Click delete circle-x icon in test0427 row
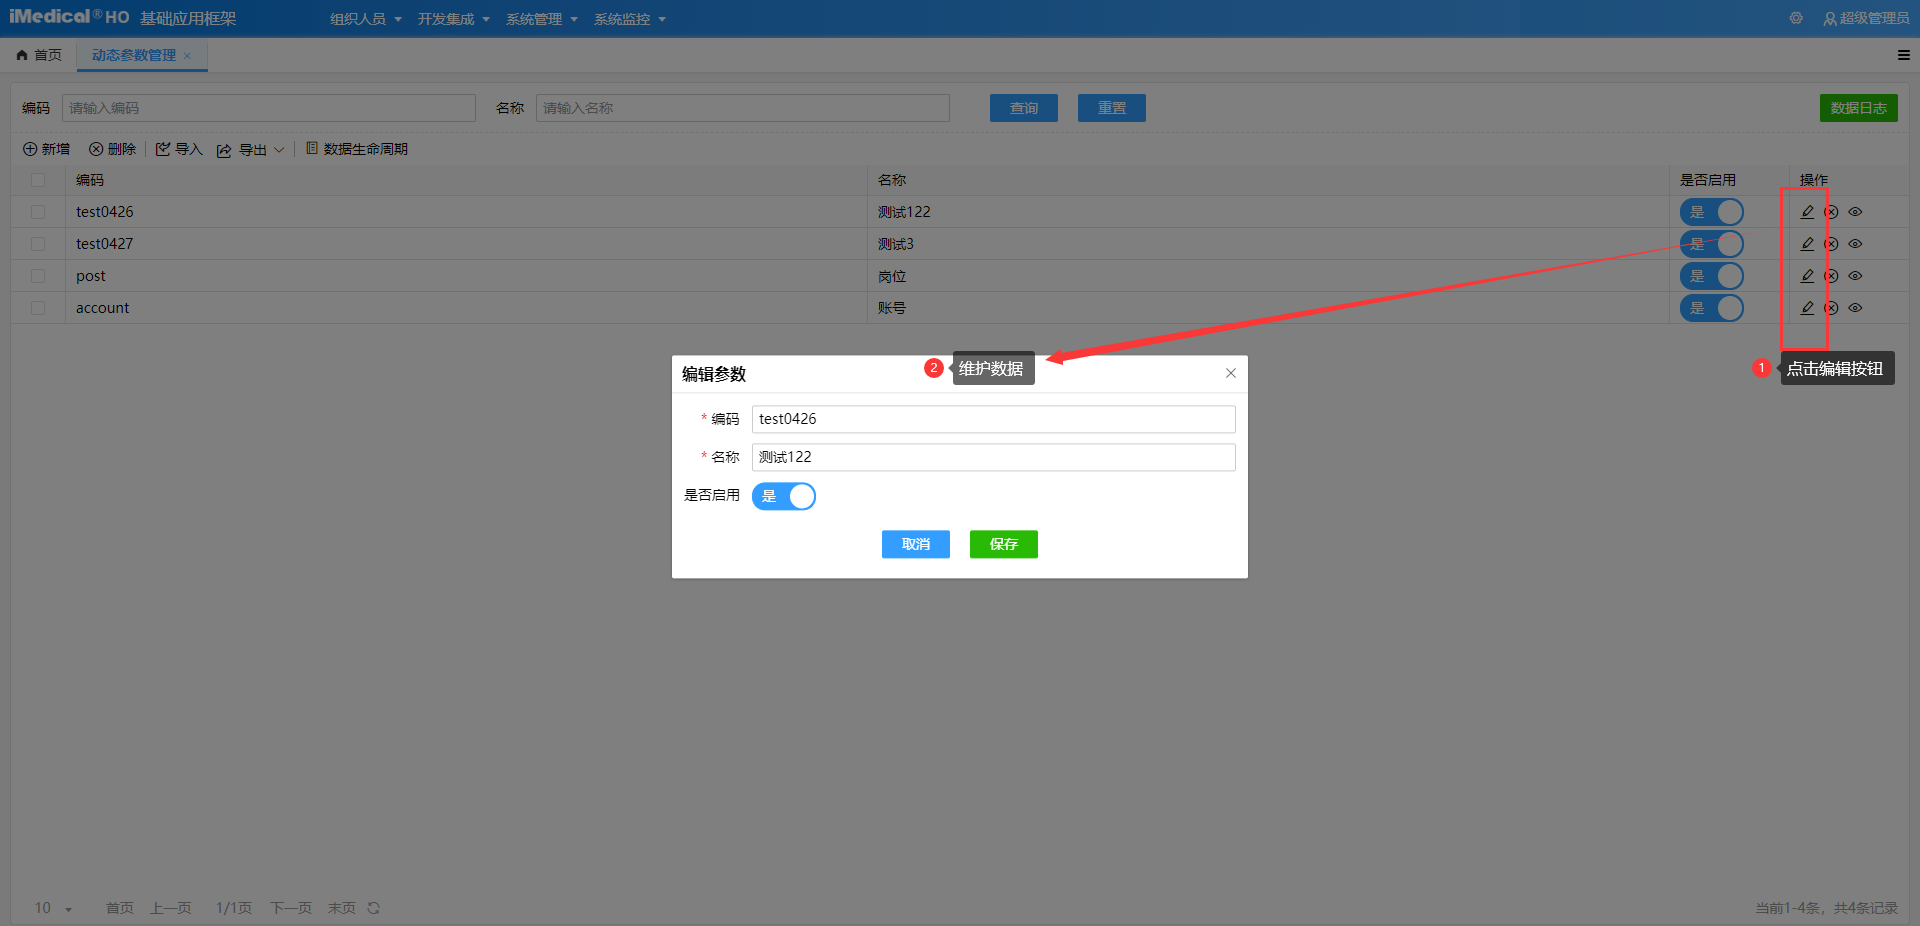The width and height of the screenshot is (1920, 926). pos(1831,244)
